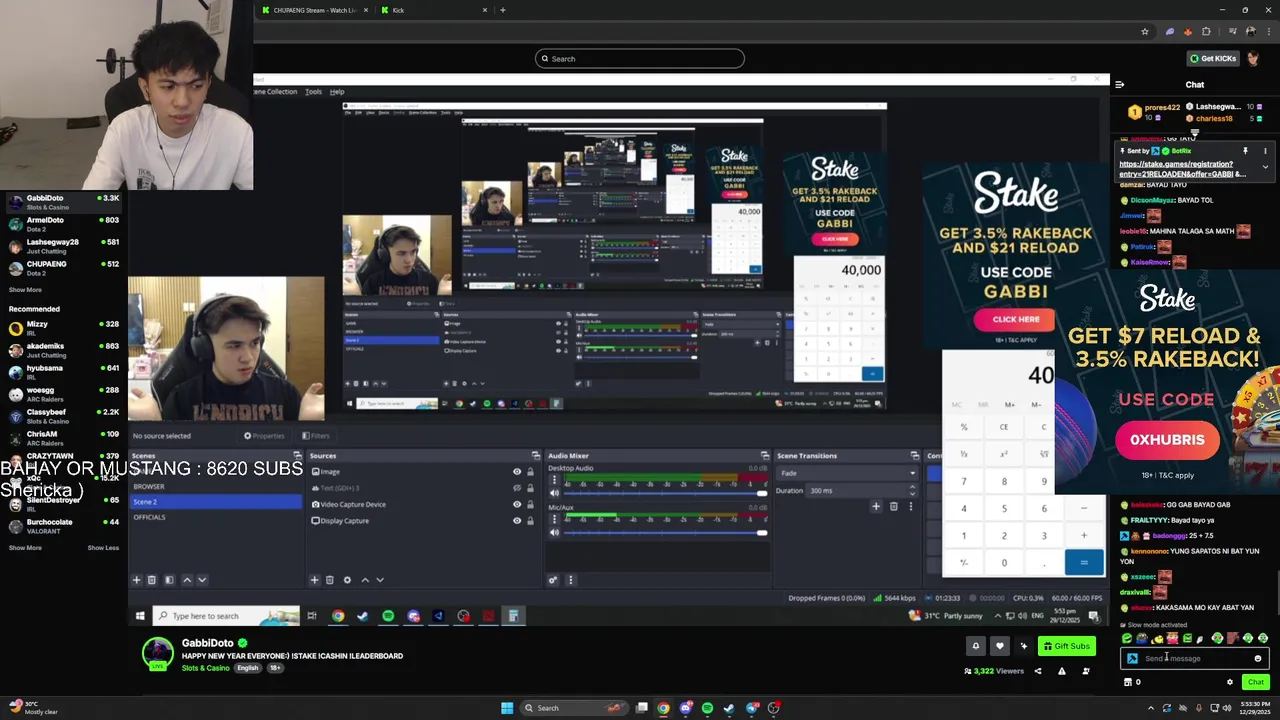The width and height of the screenshot is (1280, 720).
Task: Open advanced audio properties gear icon
Action: point(552,580)
